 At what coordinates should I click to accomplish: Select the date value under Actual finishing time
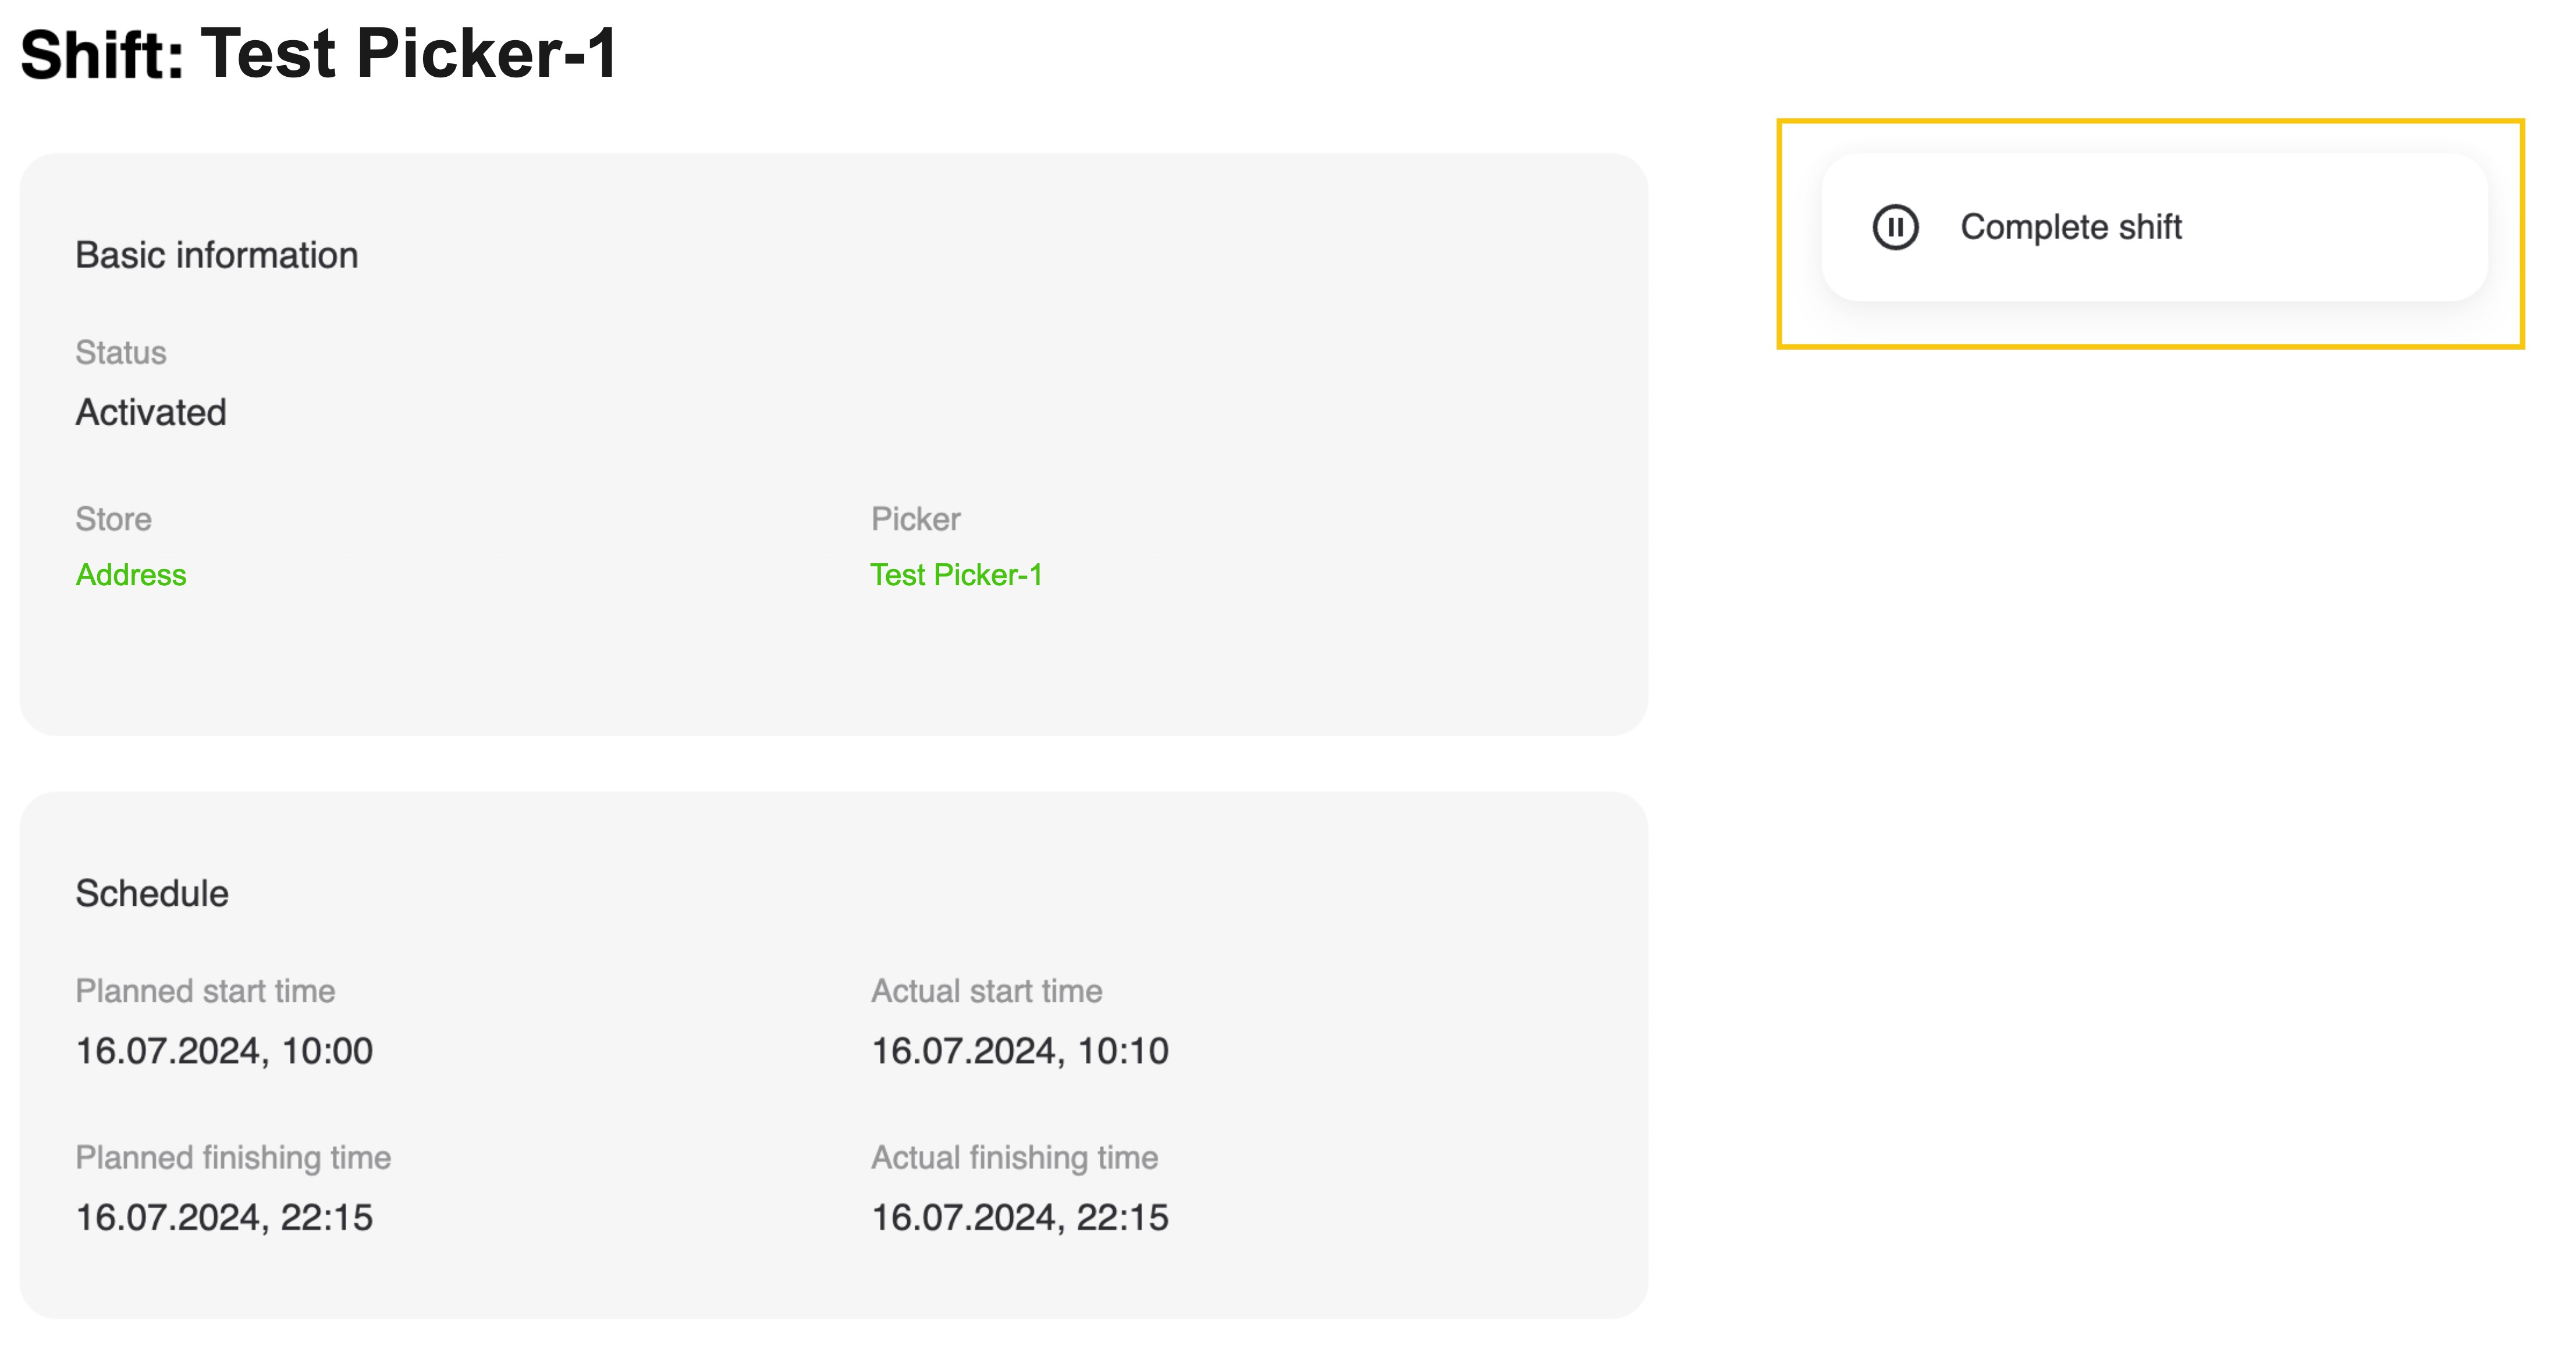[1019, 1217]
